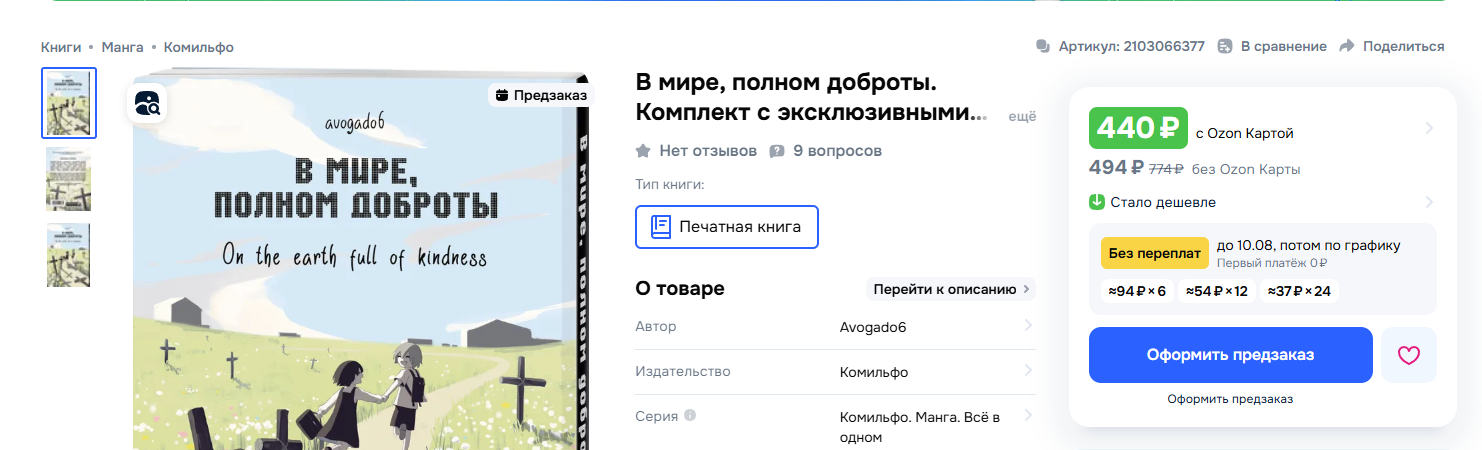Viewport: 1482px width, 450px height.
Task: Add the book to favorites with heart icon
Action: pos(1409,355)
